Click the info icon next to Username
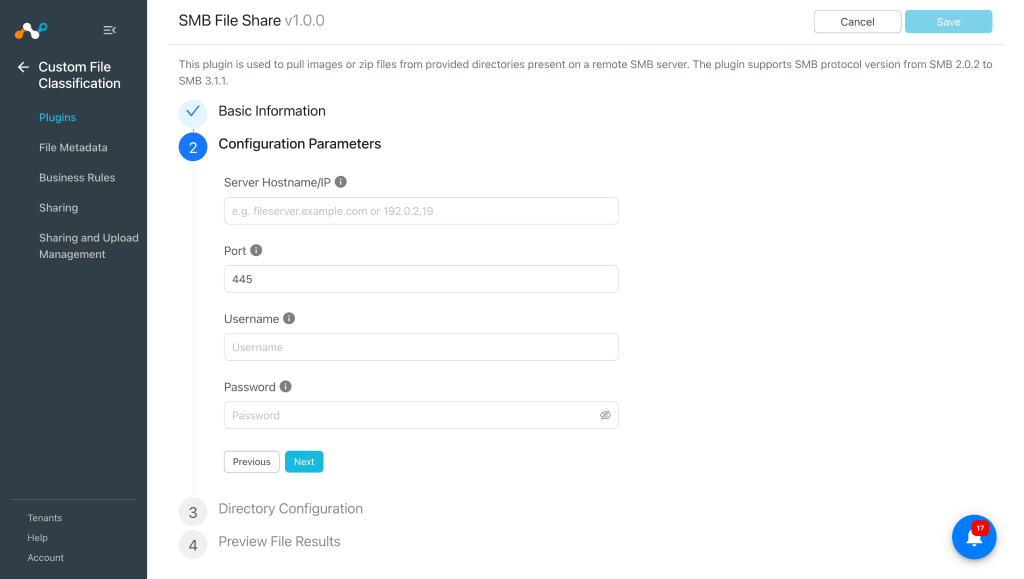Screen dimensions: 1024x579 pos(289,319)
